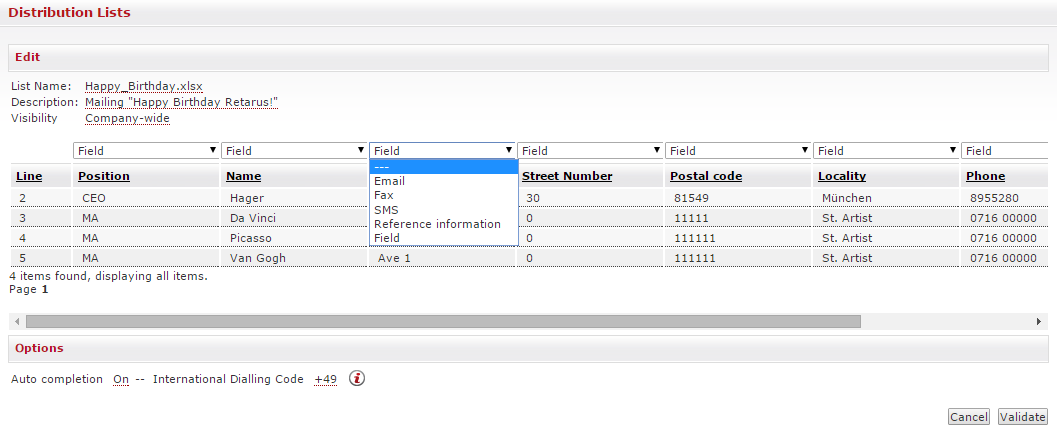Edit International Dialling Code +49
Screen dimensions: 1057x439
[x=325, y=380]
